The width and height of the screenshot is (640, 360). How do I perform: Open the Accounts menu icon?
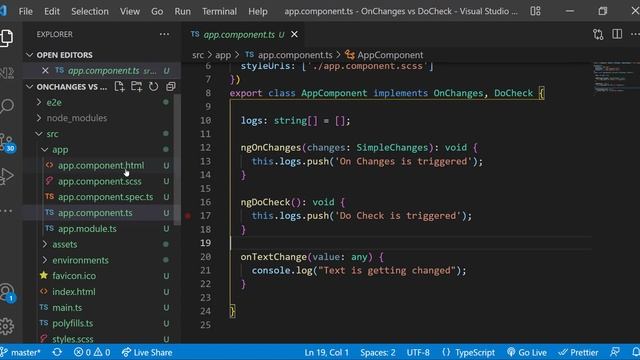(x=7, y=293)
